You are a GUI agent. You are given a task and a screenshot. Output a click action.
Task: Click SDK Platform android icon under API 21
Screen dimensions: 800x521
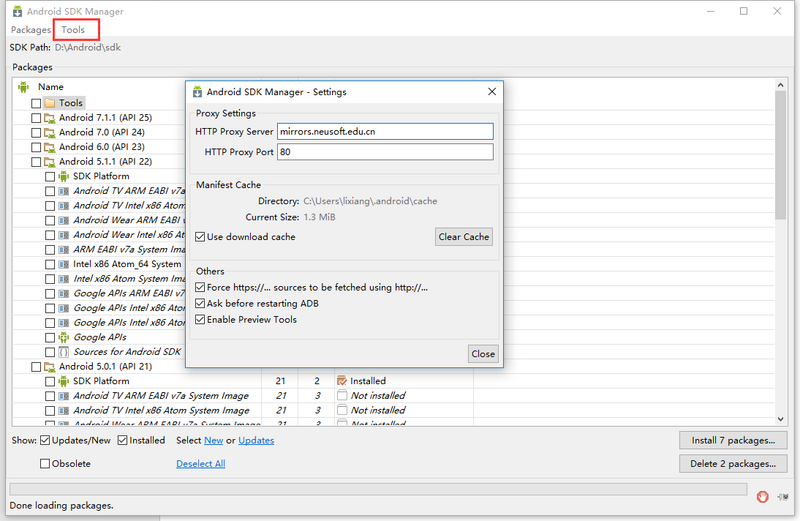63,381
